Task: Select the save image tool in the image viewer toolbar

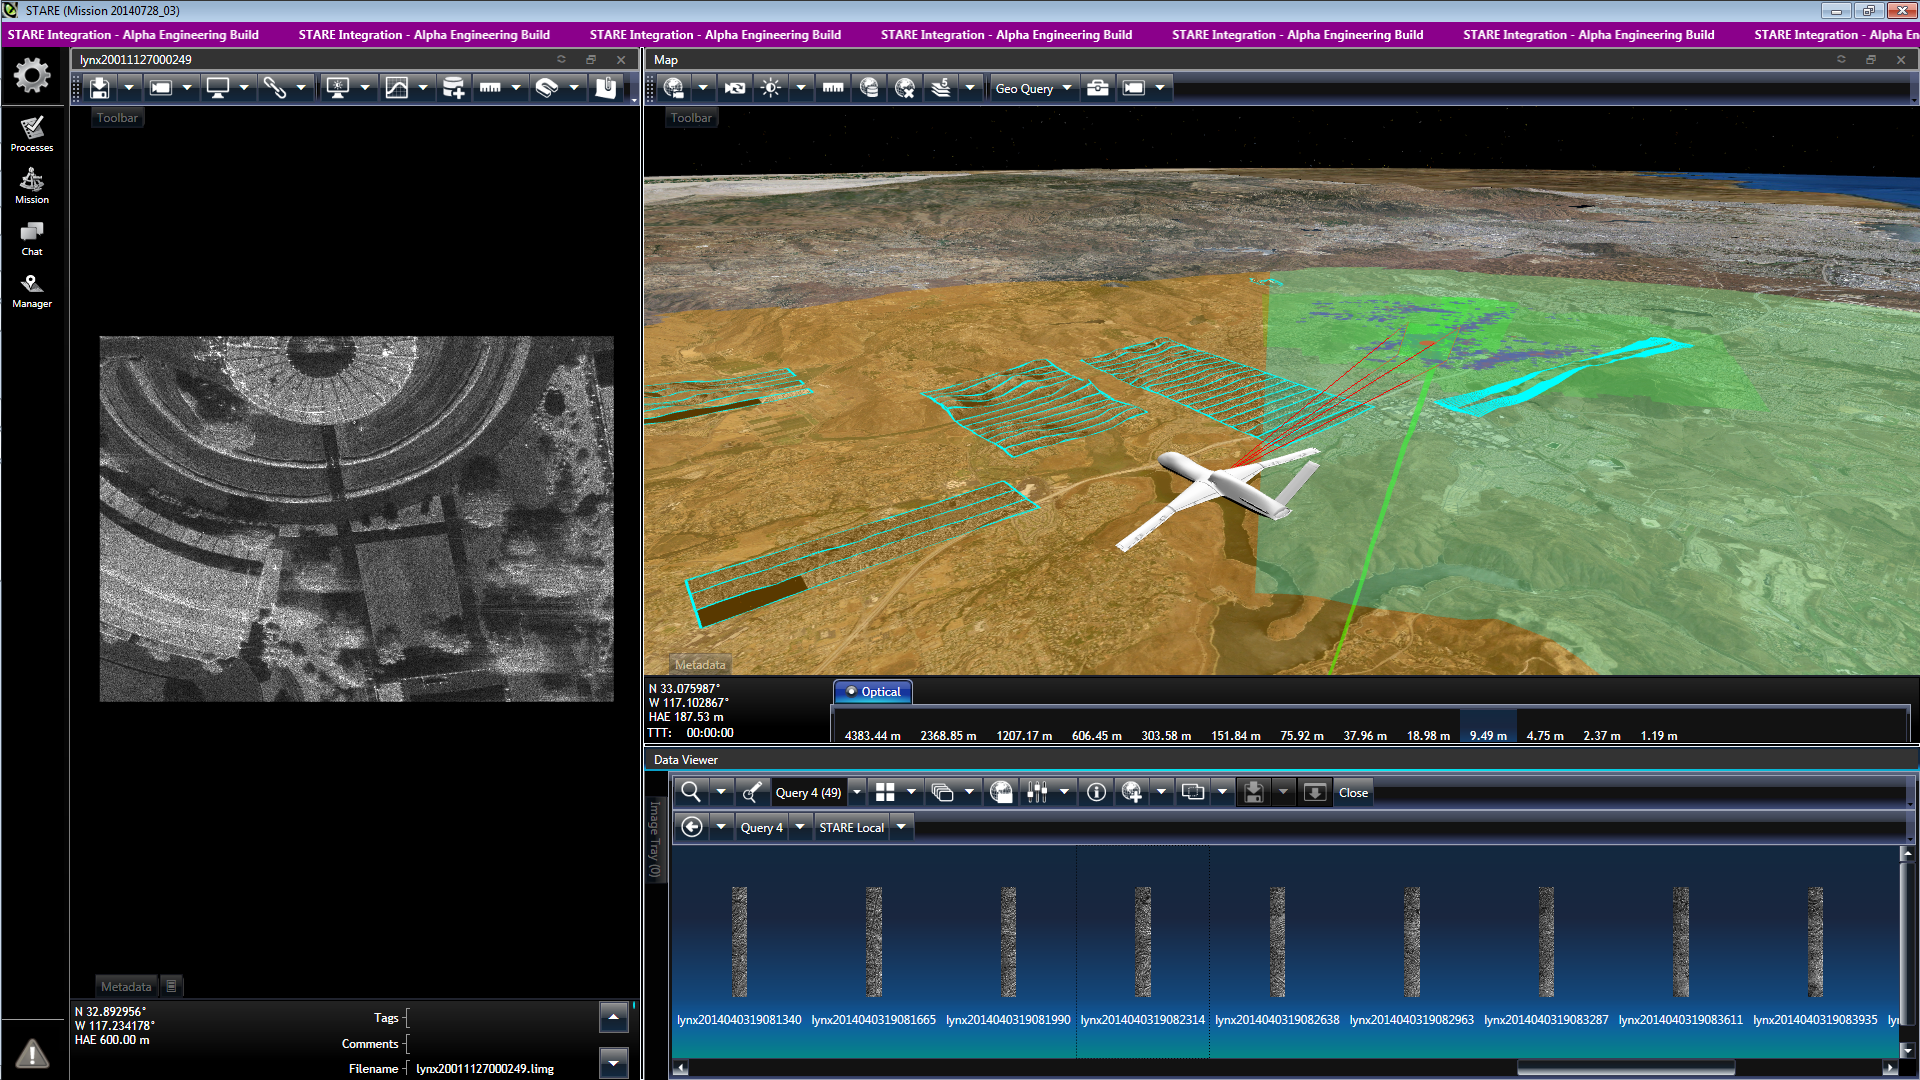Action: [x=99, y=88]
